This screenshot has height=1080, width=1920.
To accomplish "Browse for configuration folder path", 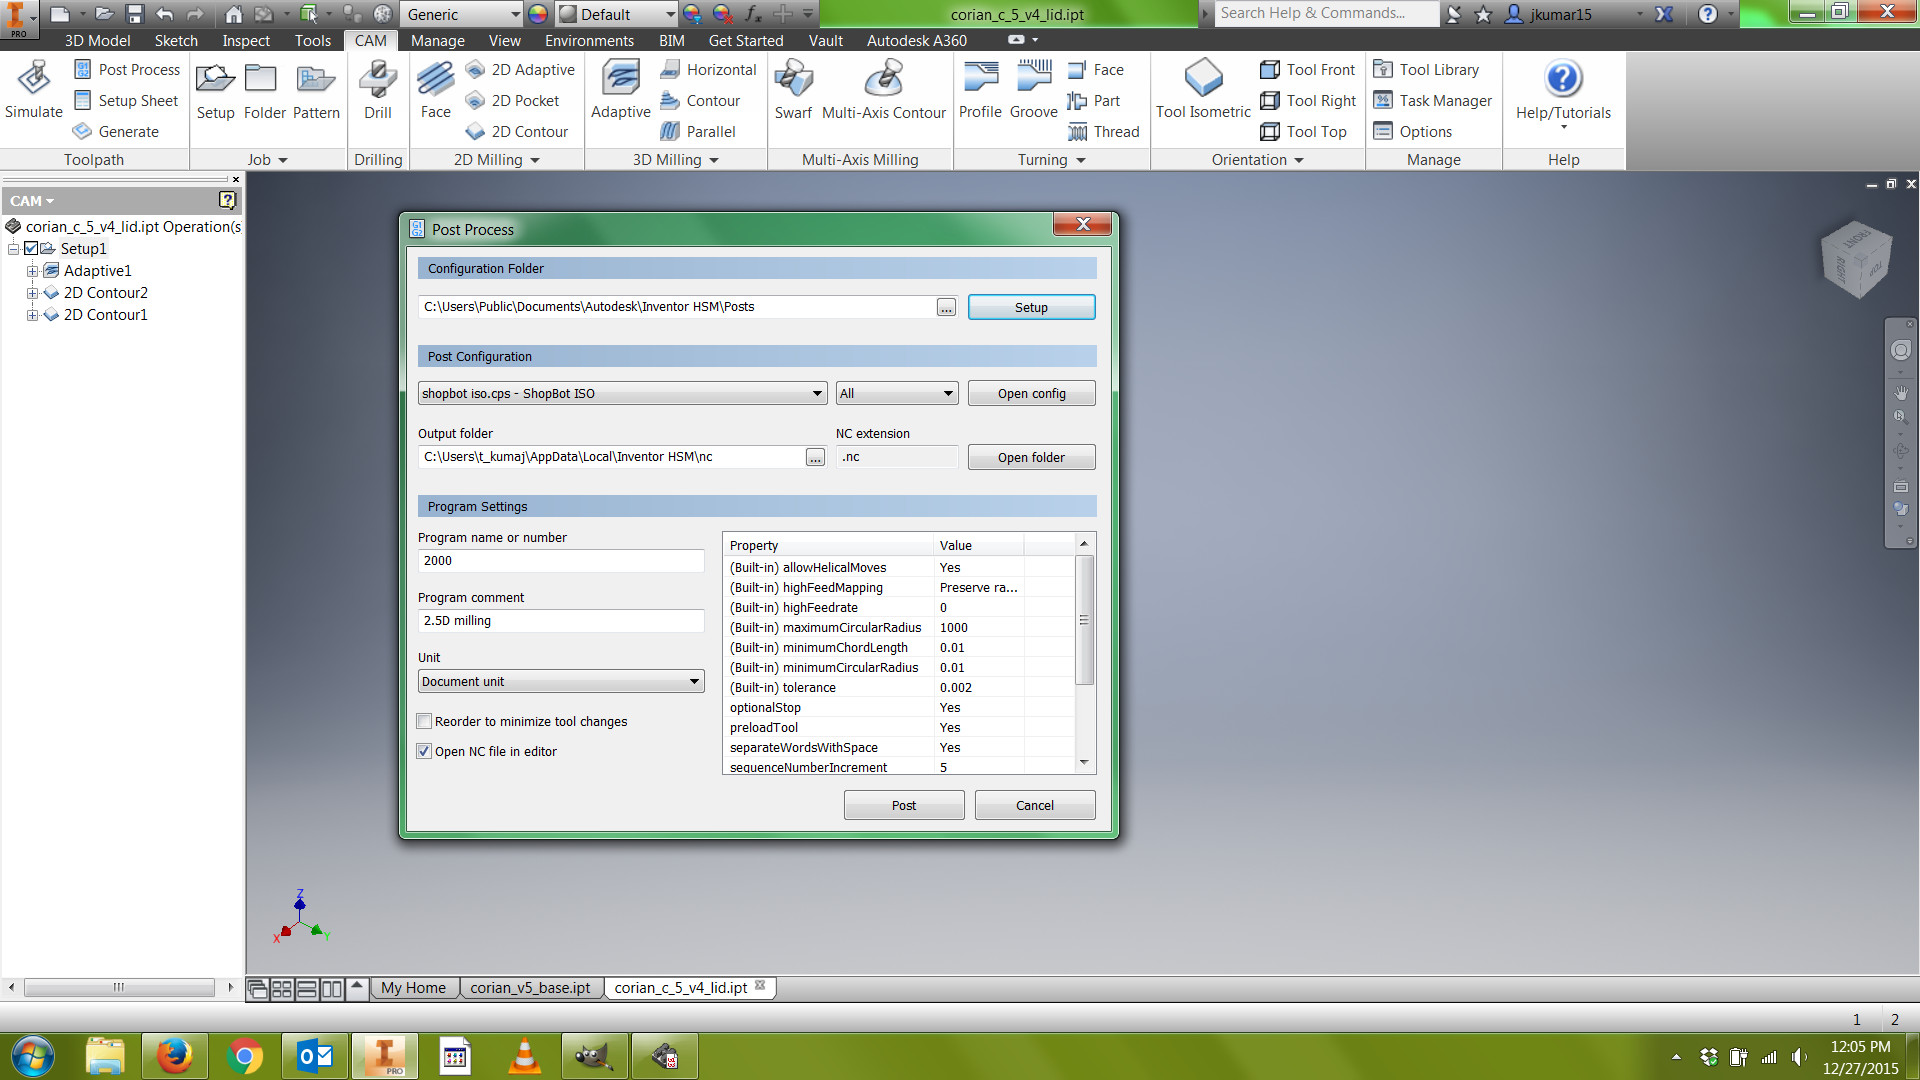I will (x=946, y=307).
